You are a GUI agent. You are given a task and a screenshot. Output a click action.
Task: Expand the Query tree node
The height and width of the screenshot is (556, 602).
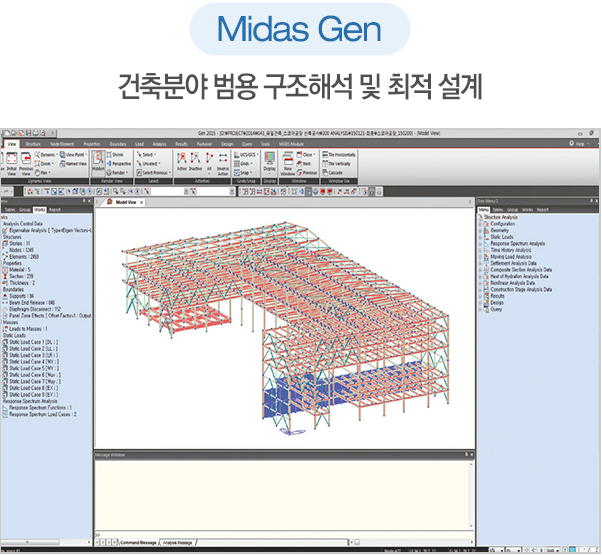pos(480,309)
